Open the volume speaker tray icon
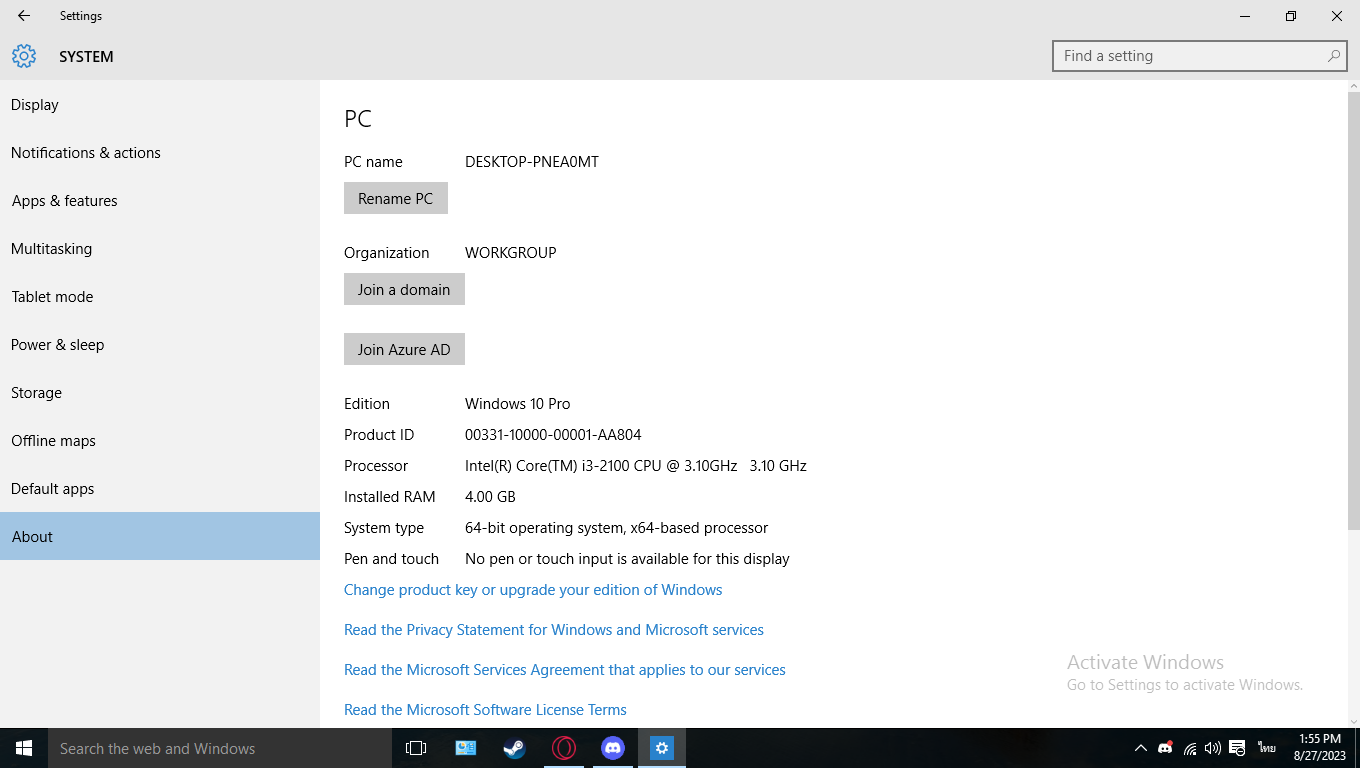Screen dimensions: 1360x768 (x=1213, y=748)
